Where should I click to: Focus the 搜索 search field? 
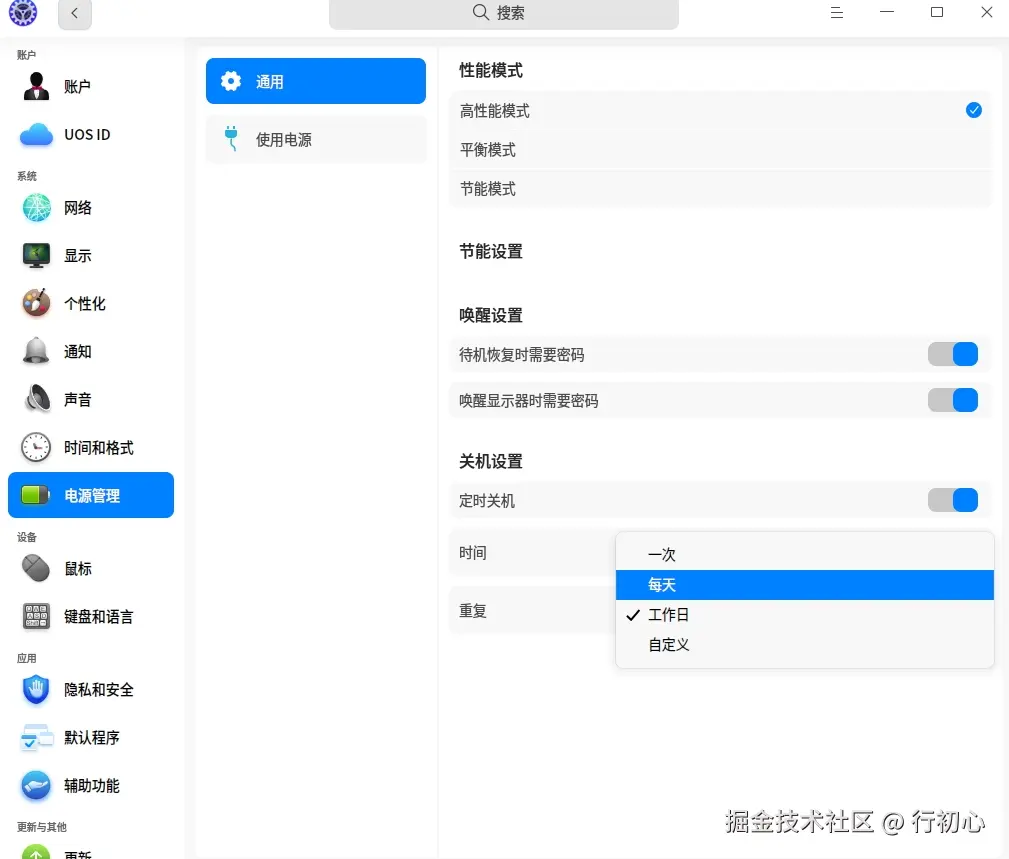coord(503,13)
